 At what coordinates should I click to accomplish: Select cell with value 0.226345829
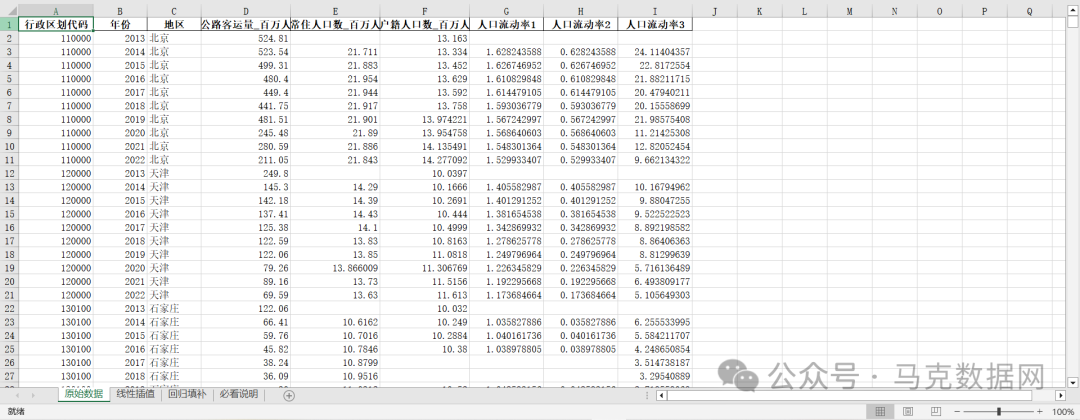(x=581, y=267)
